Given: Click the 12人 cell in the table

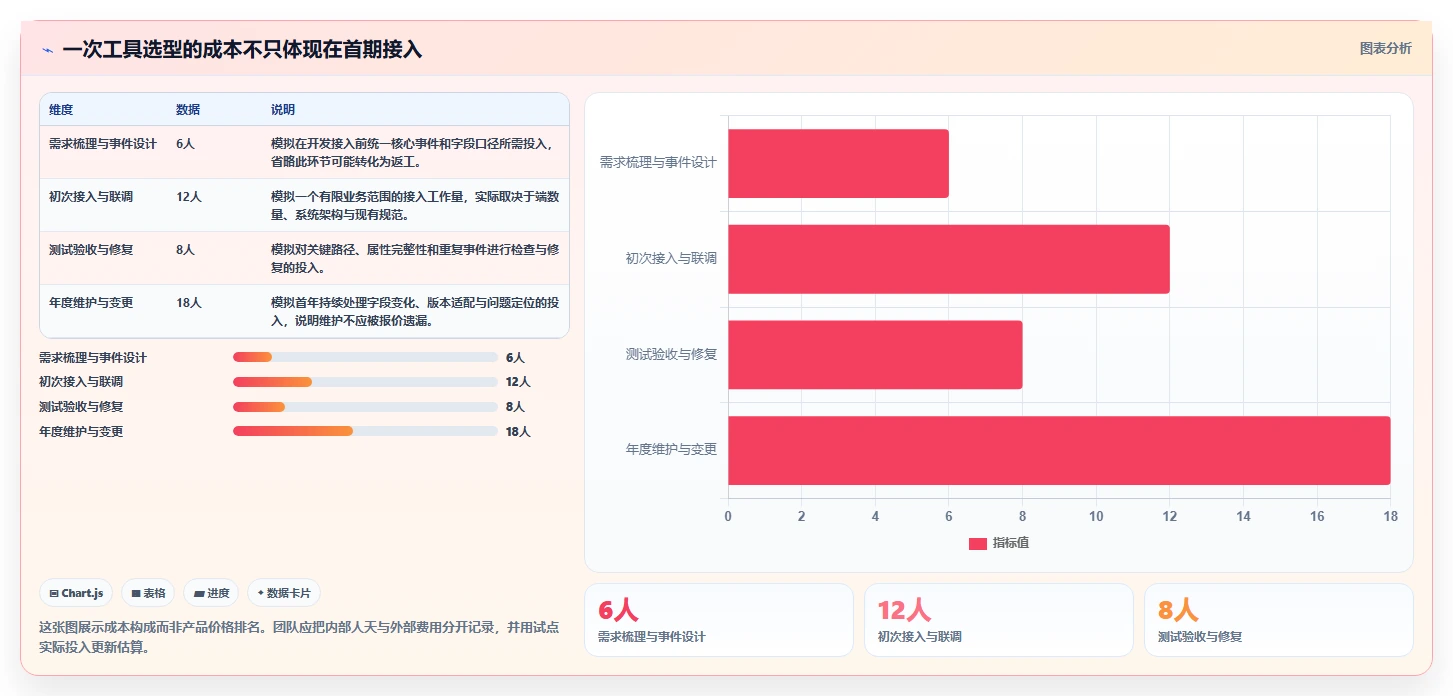Looking at the screenshot, I should pyautogui.click(x=189, y=197).
